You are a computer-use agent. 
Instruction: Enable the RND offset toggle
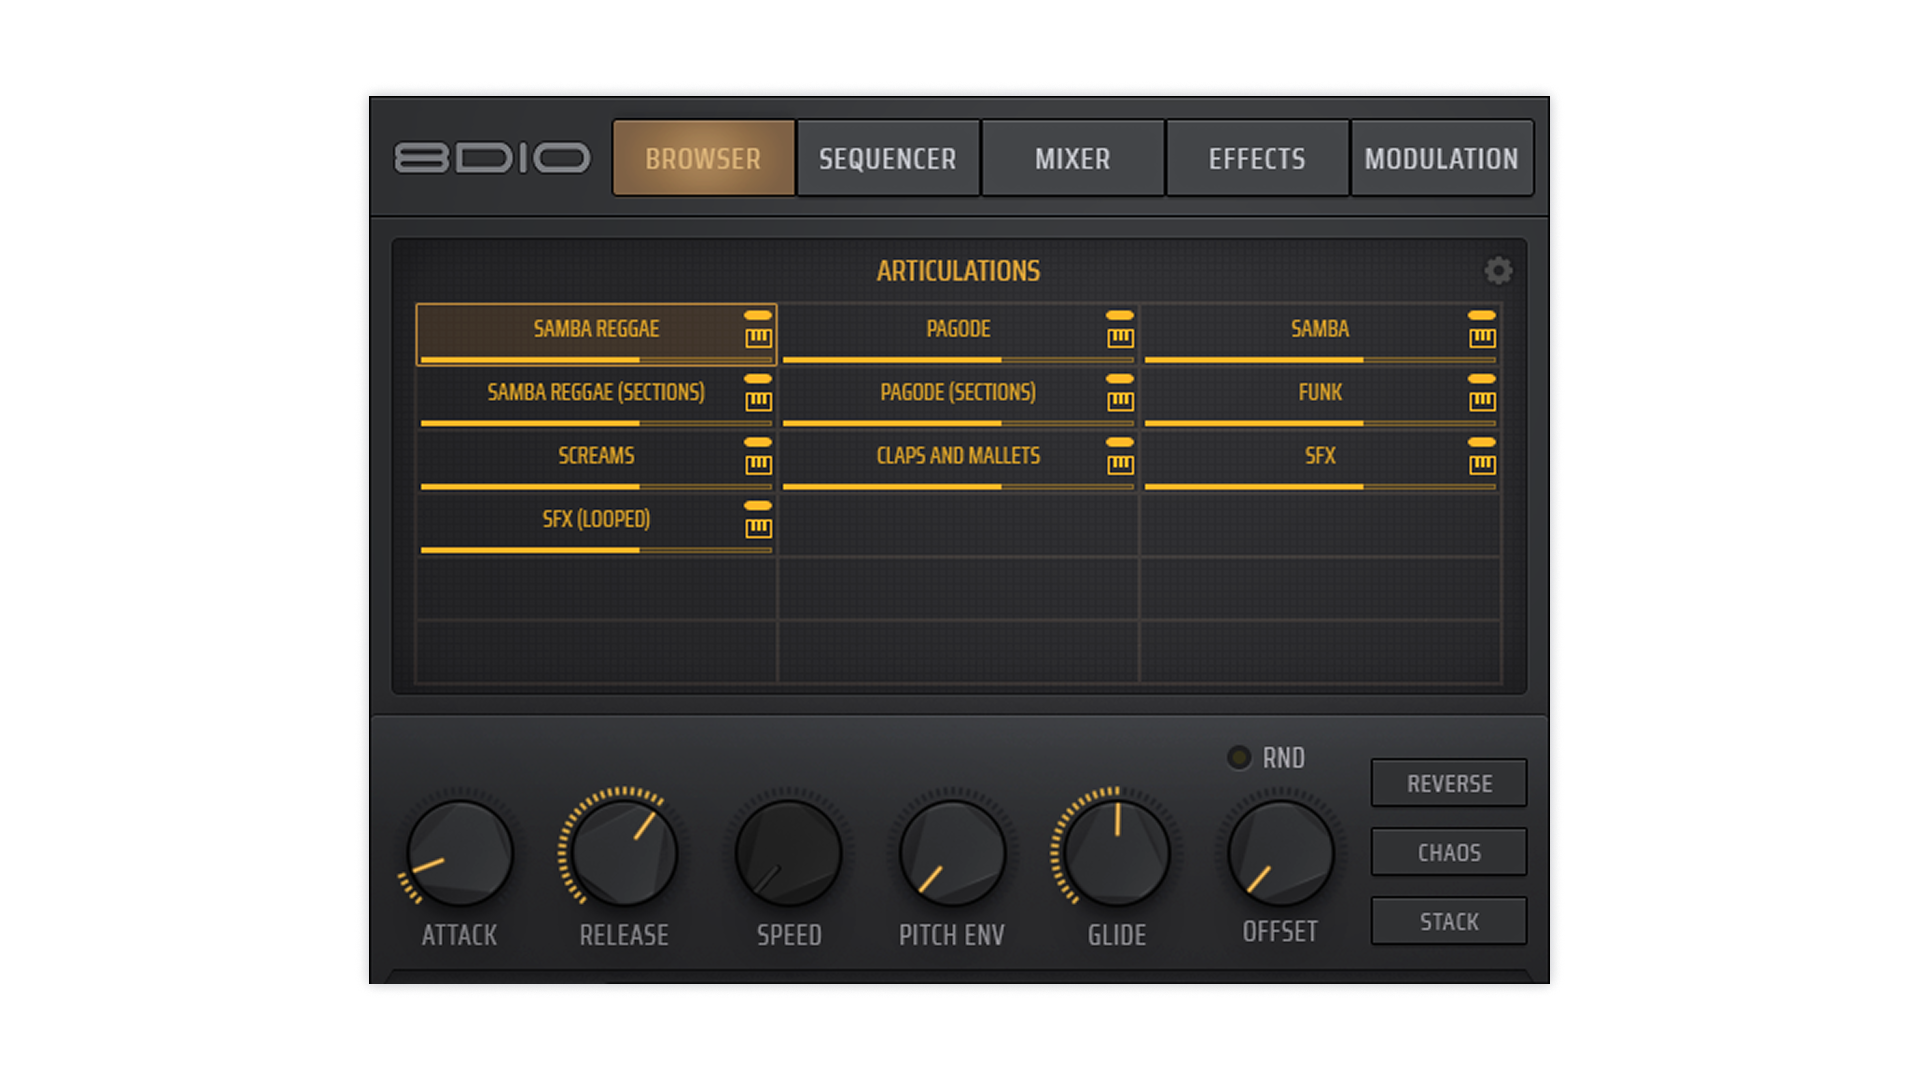1239,757
